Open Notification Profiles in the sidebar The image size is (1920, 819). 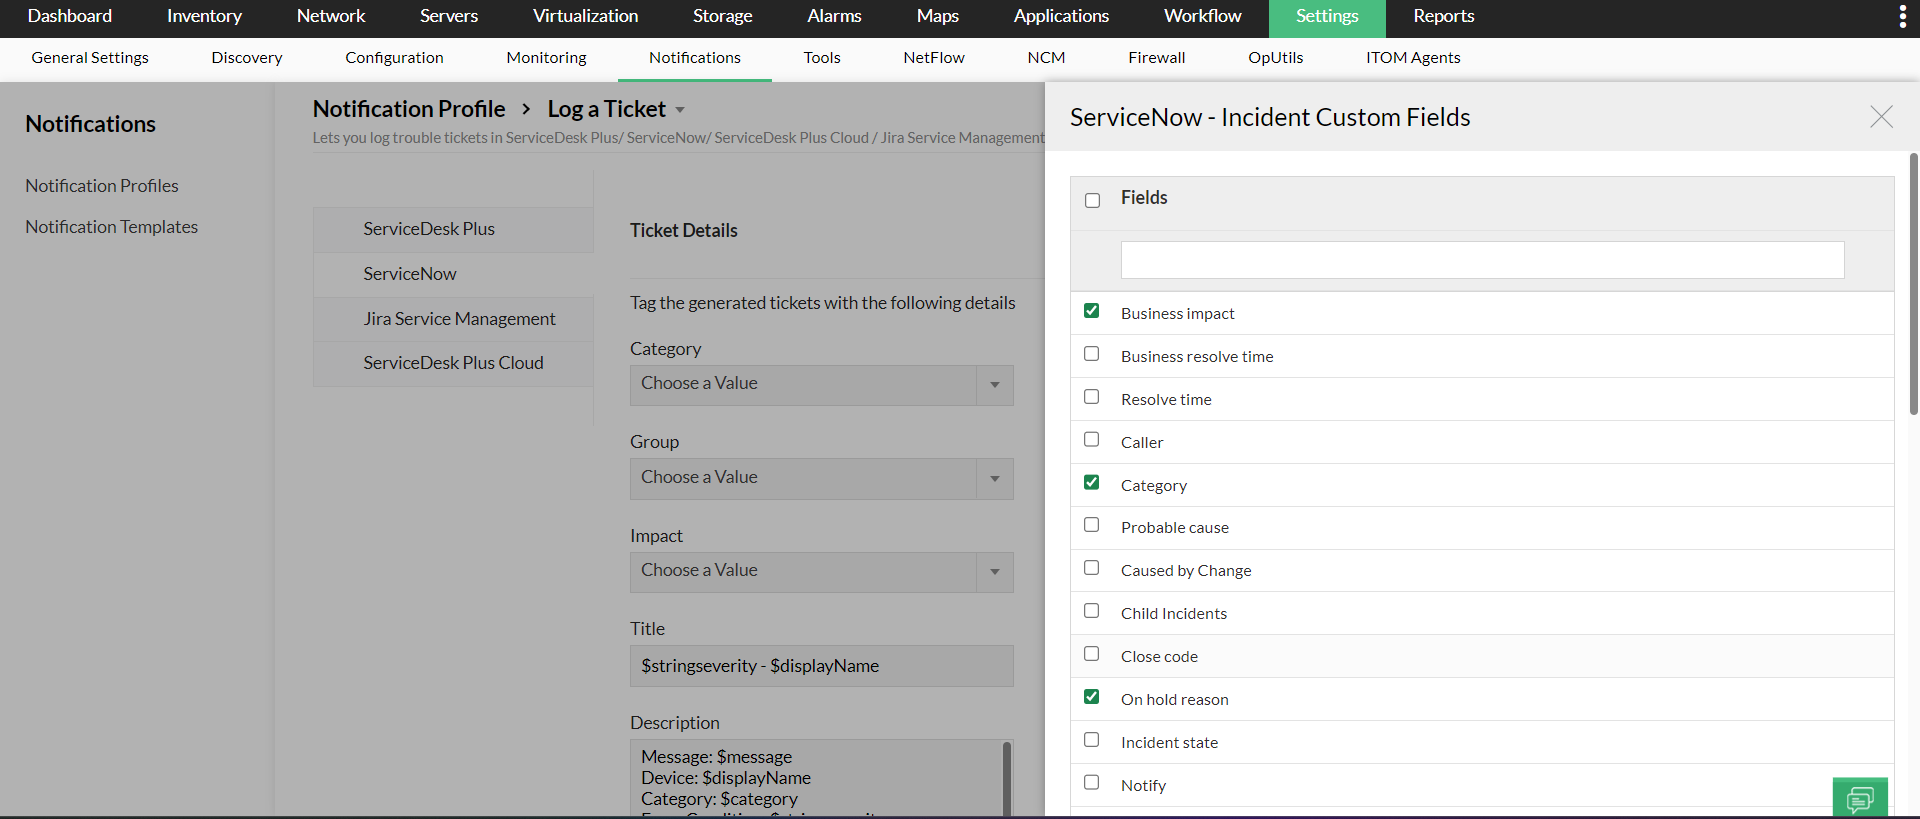(x=102, y=186)
